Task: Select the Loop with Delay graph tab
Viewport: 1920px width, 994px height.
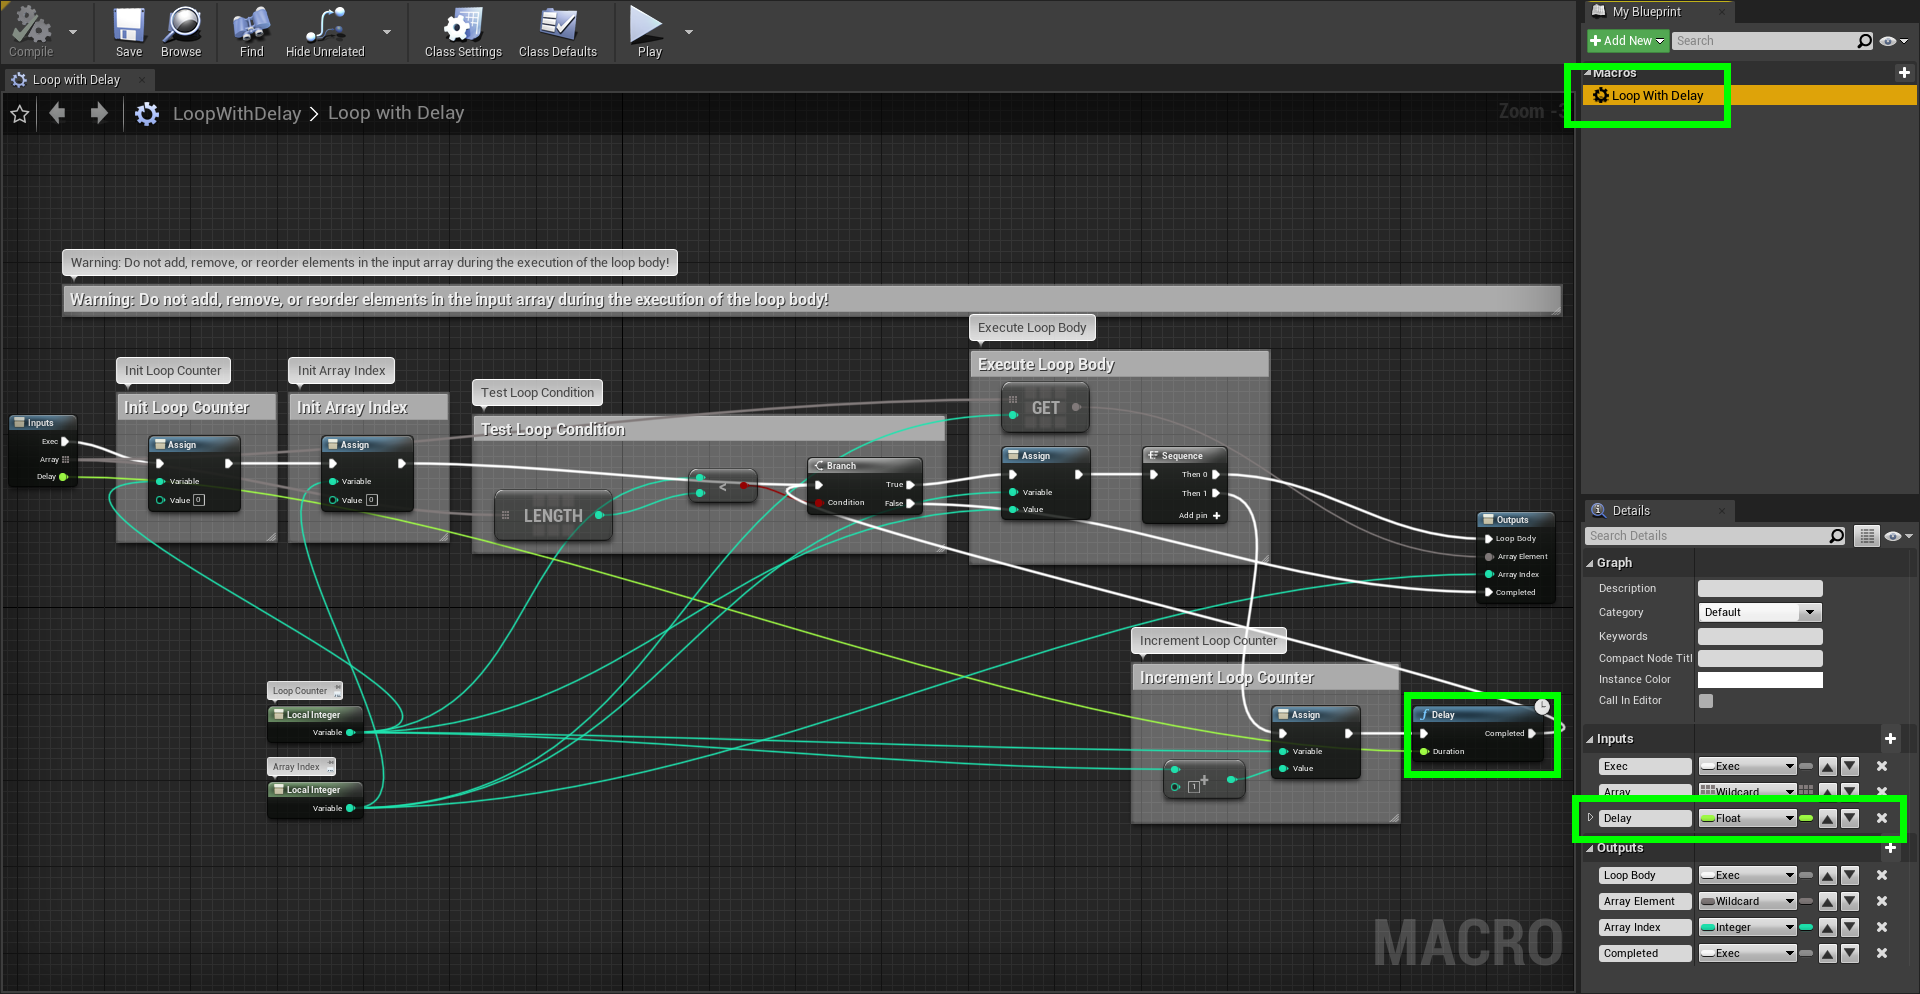Action: coord(76,80)
